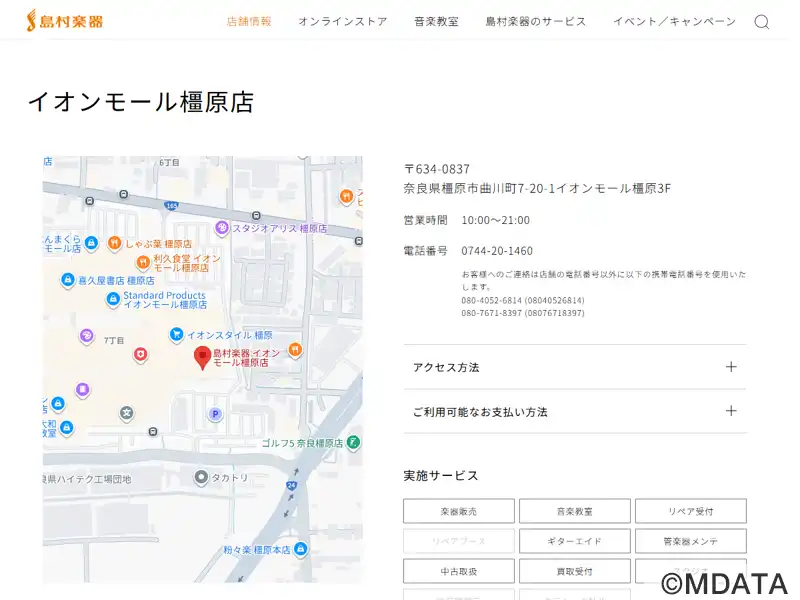Click the かまくら モール店 shopping marker
Screen dimensions: 800x600
(91, 243)
